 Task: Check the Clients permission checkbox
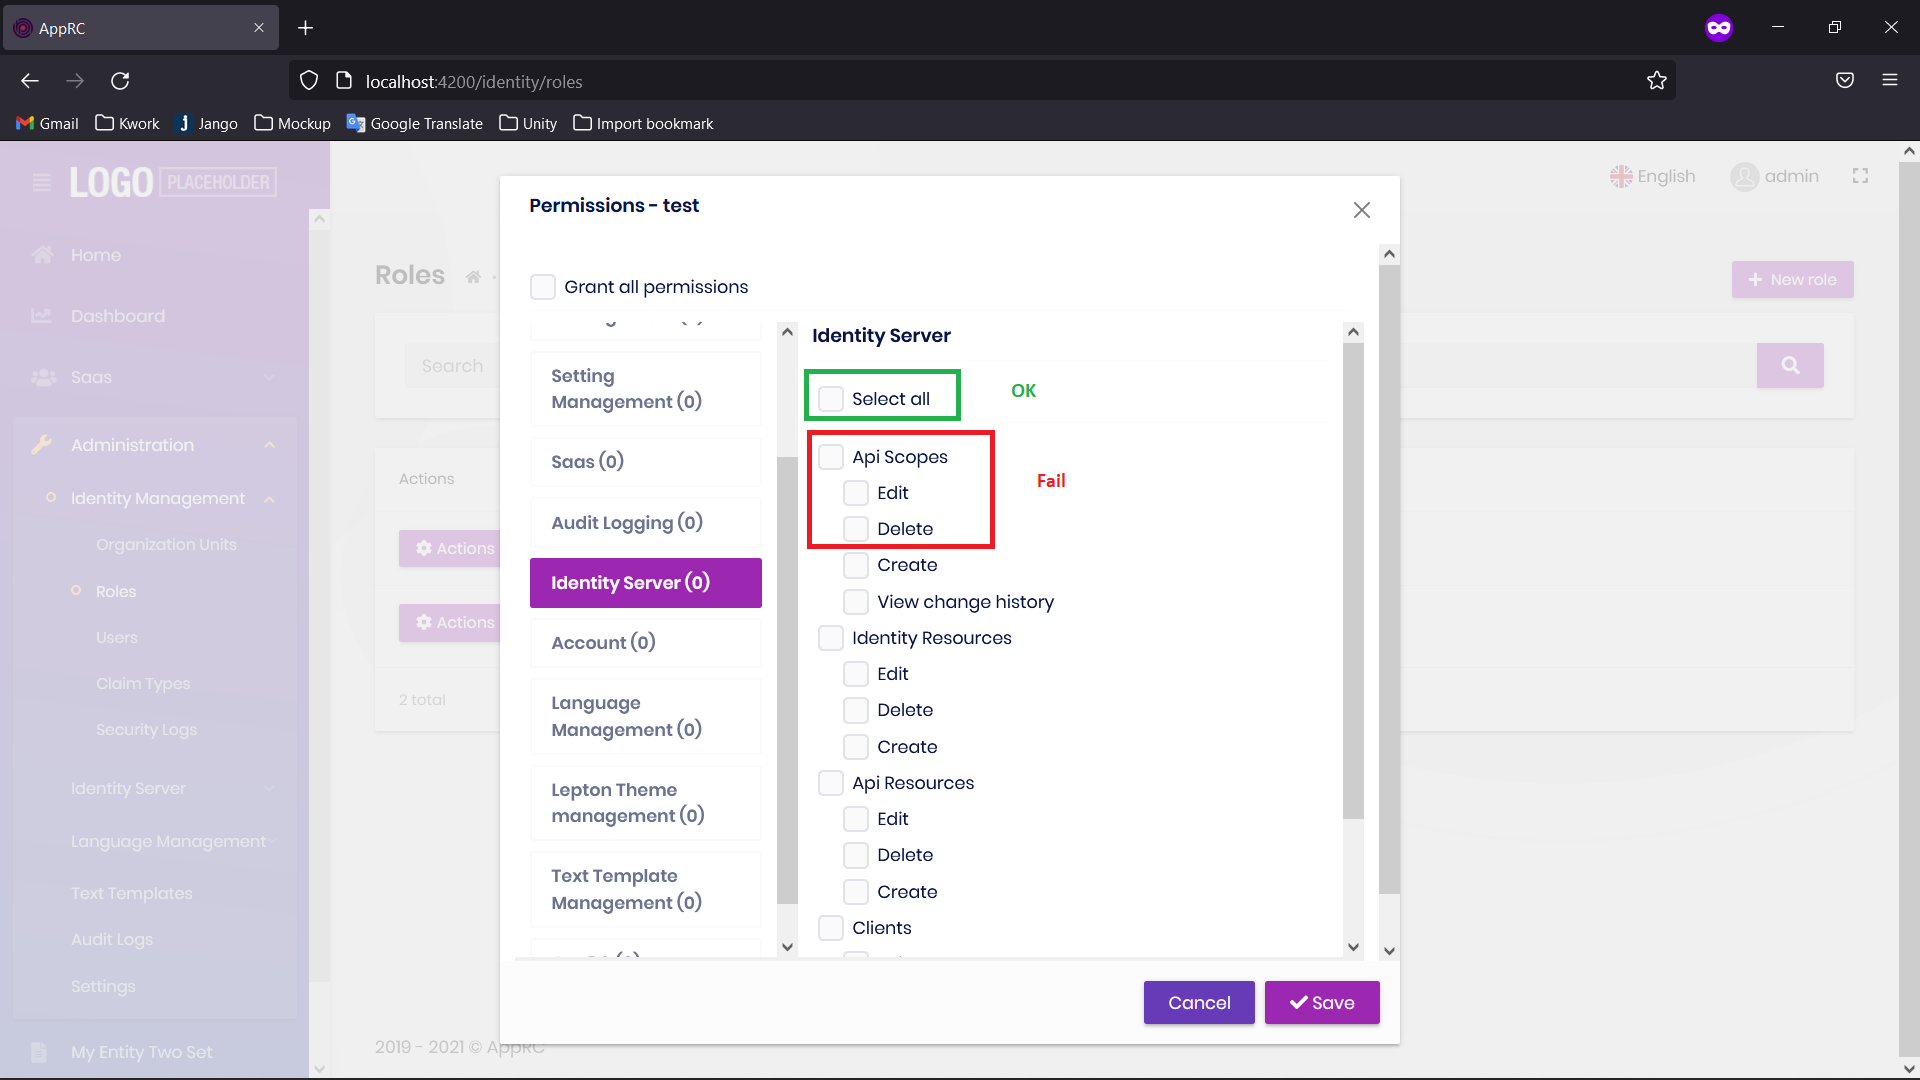coord(830,927)
